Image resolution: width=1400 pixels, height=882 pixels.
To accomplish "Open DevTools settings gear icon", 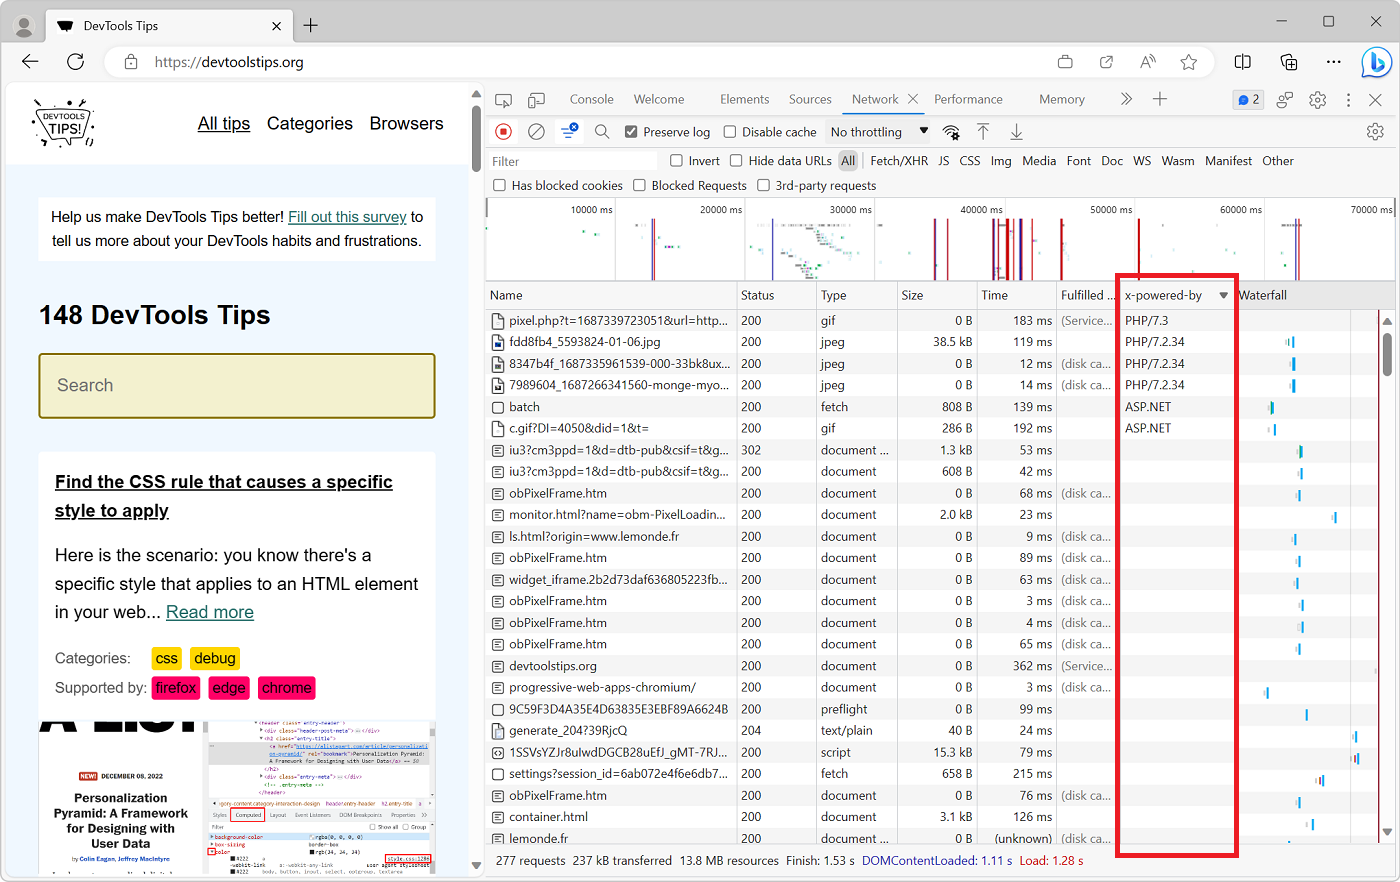I will (1318, 100).
